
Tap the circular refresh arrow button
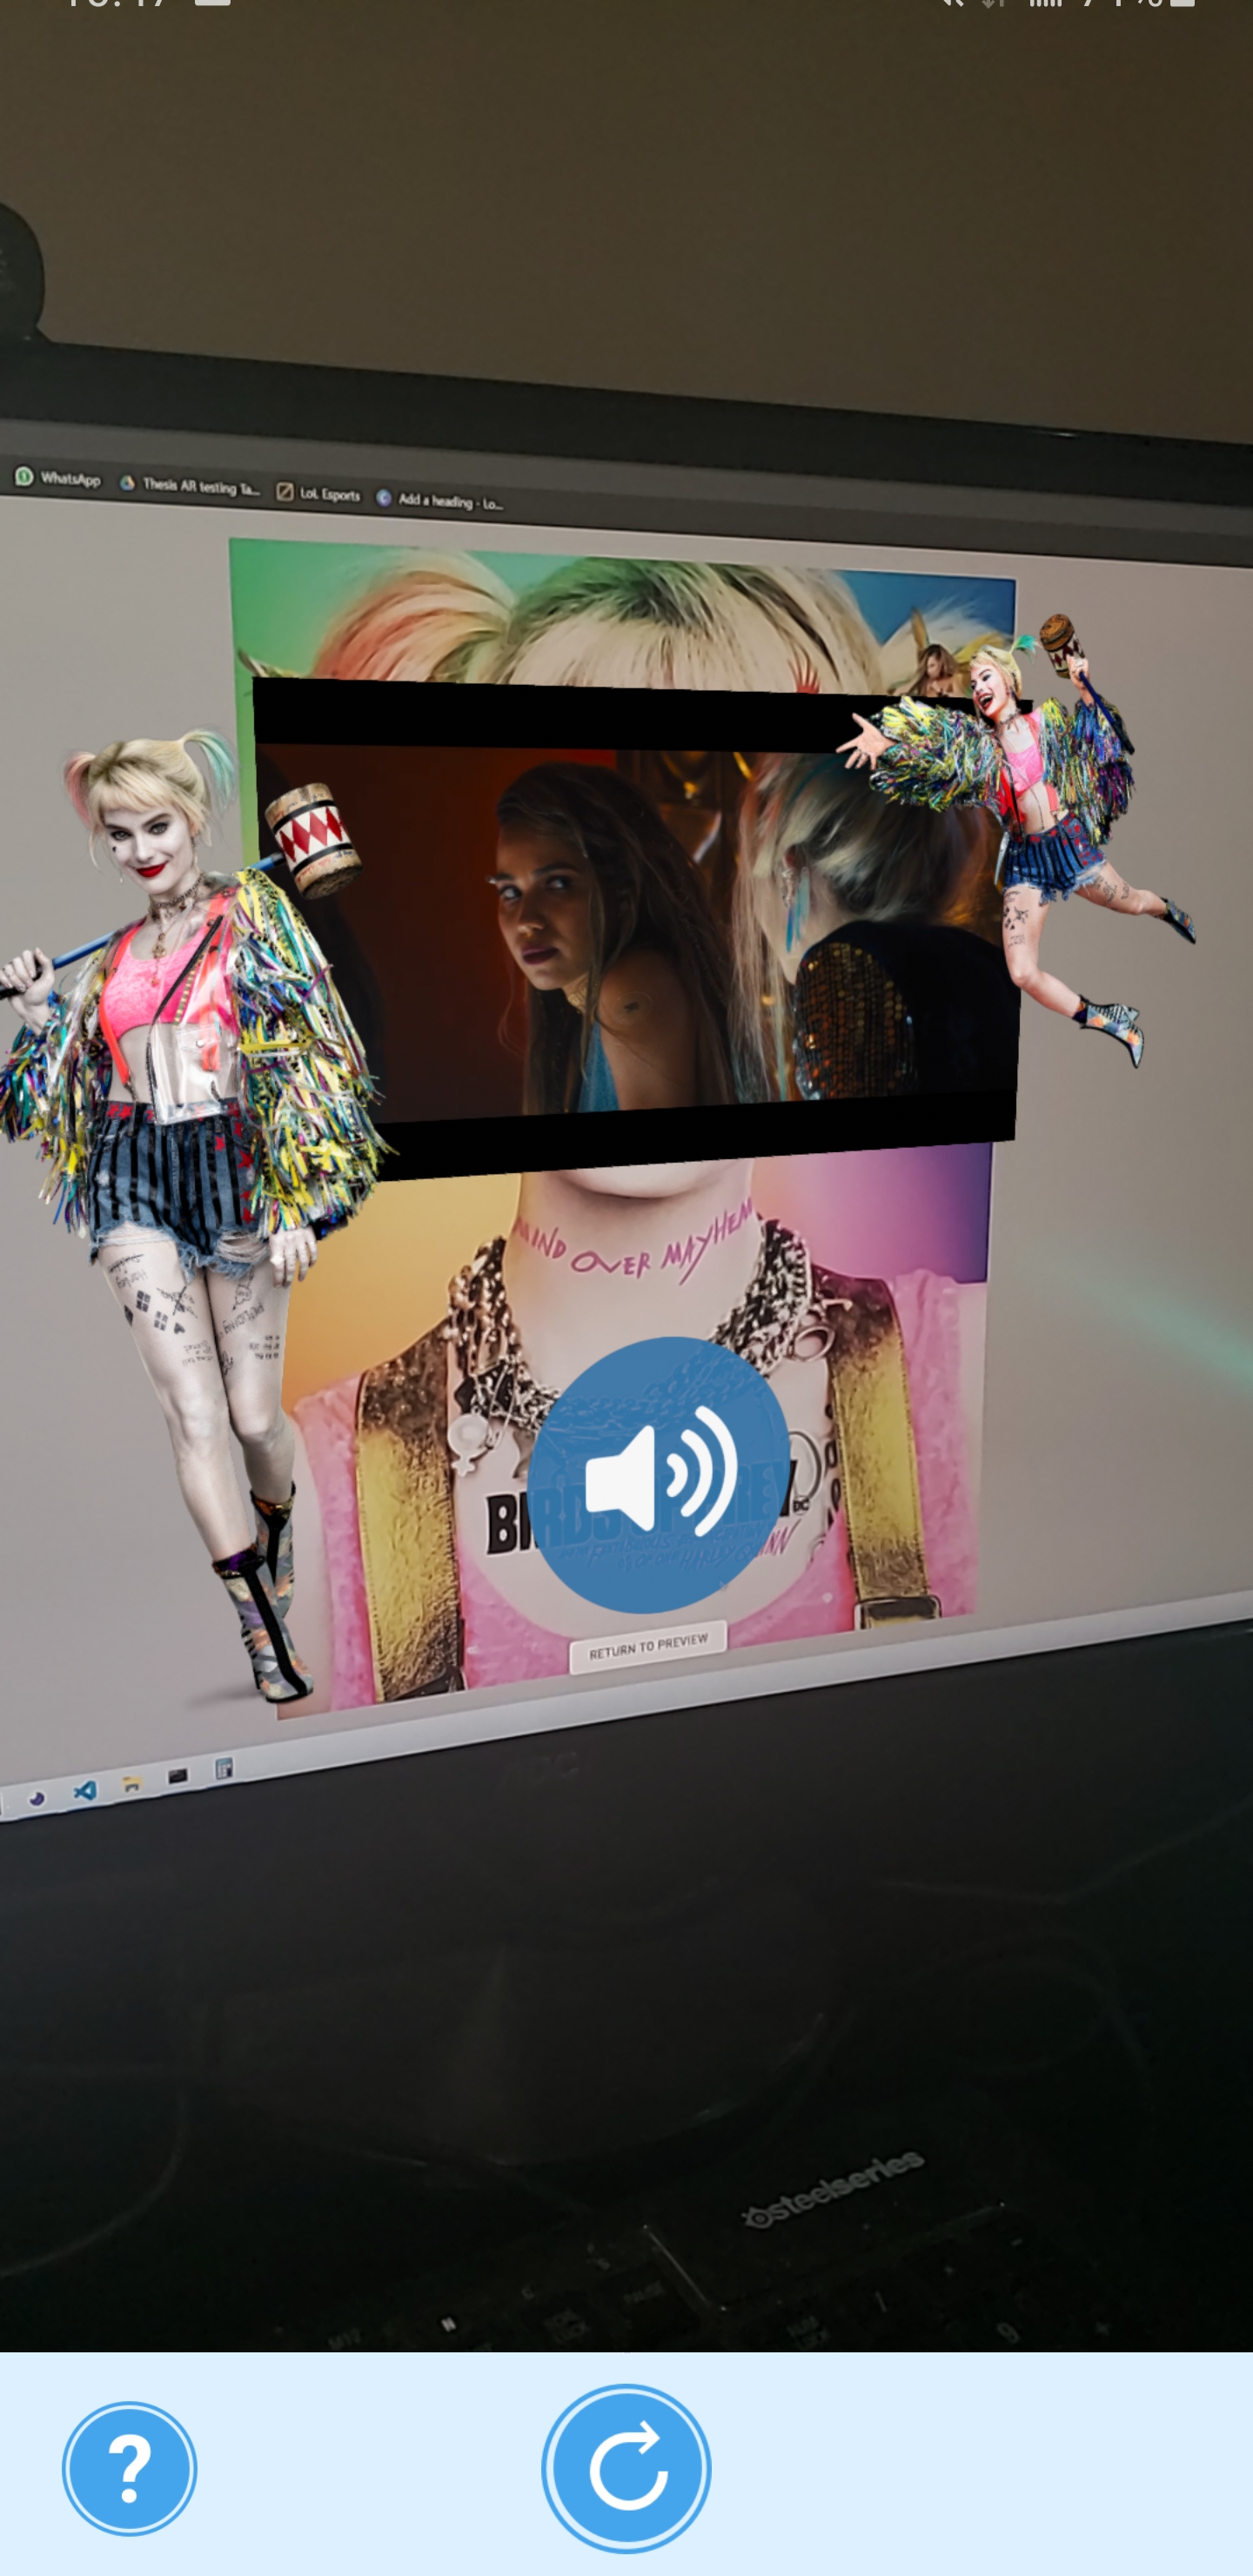click(626, 2468)
